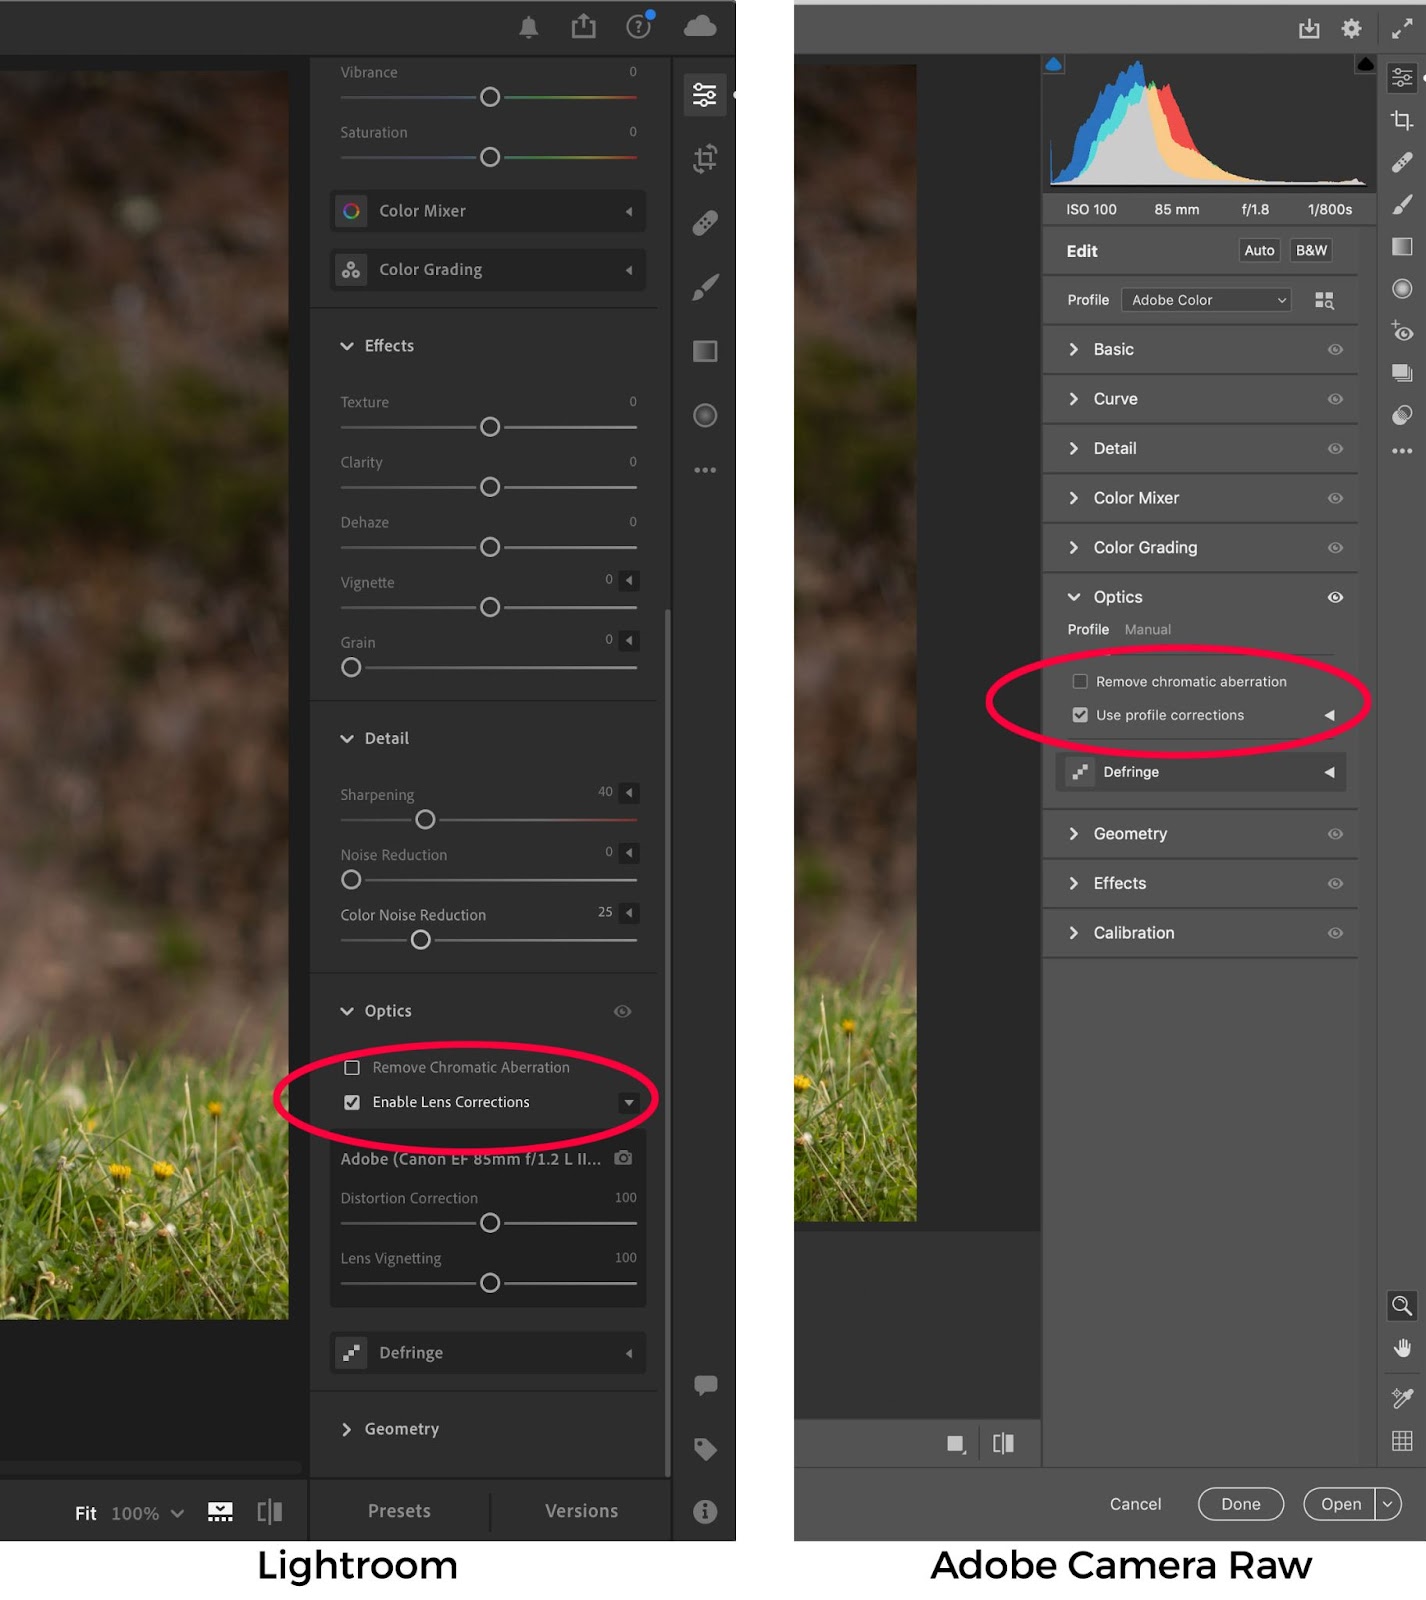Click Lightroom Fit zoom button
1426x1600 pixels.
(86, 1513)
